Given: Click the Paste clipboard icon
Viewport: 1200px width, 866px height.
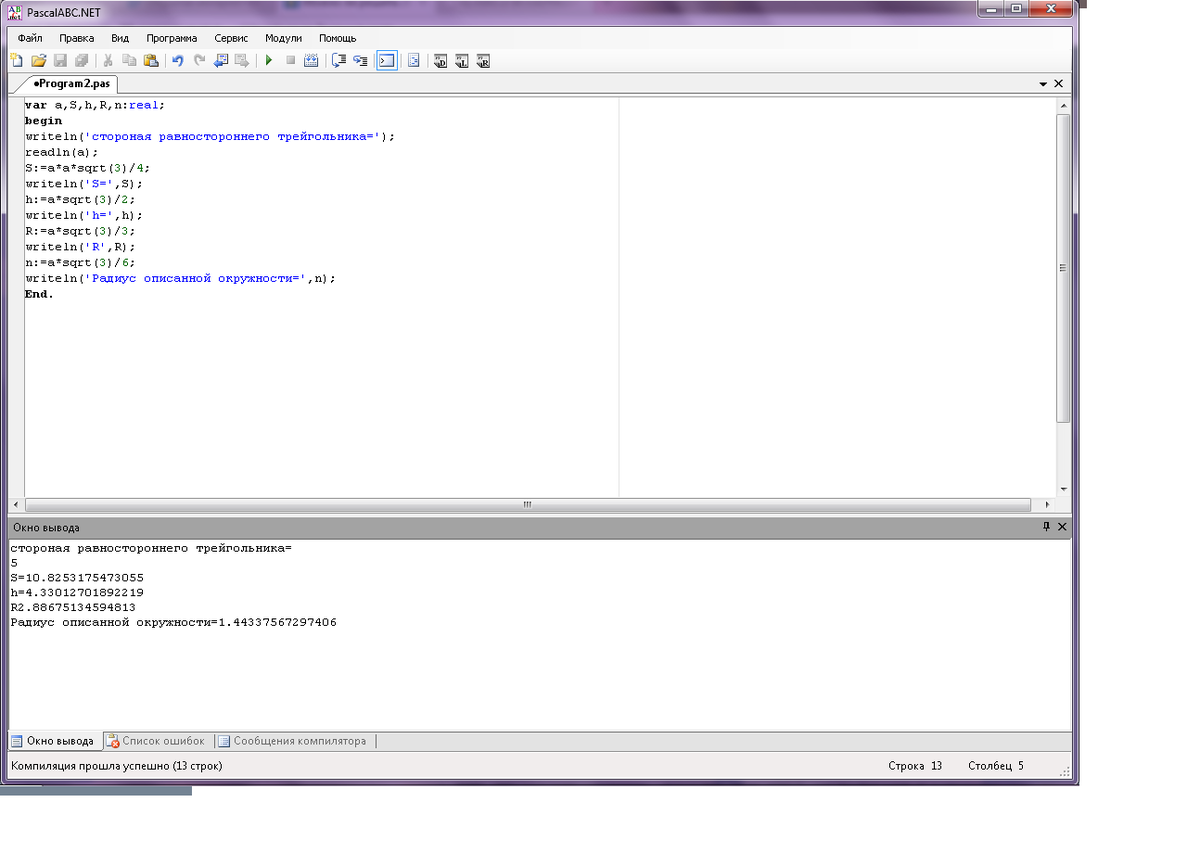Looking at the screenshot, I should (x=152, y=61).
